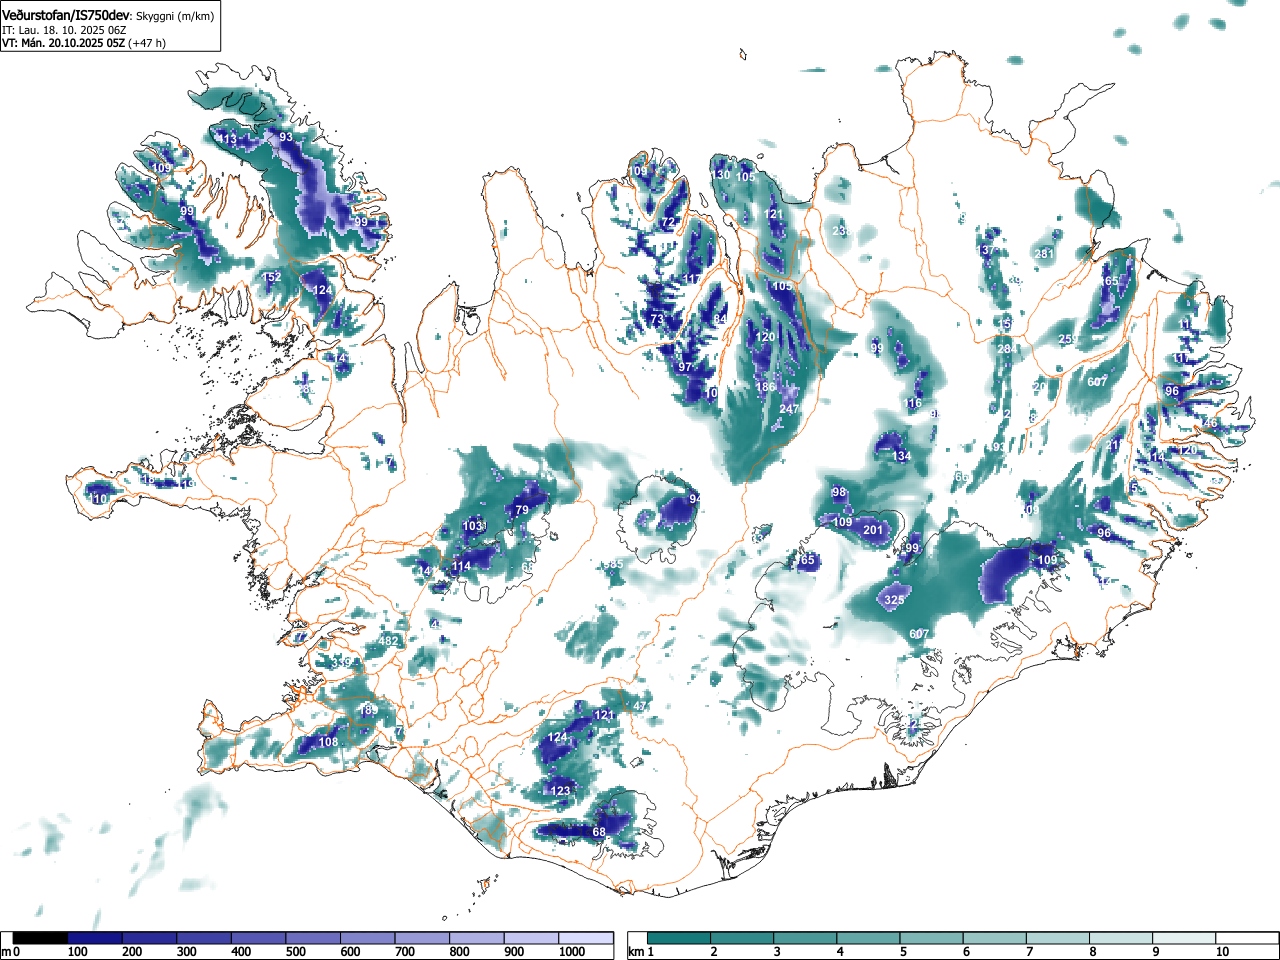Click the '68' visibility value in the south
1280x960 pixels.
pos(599,832)
